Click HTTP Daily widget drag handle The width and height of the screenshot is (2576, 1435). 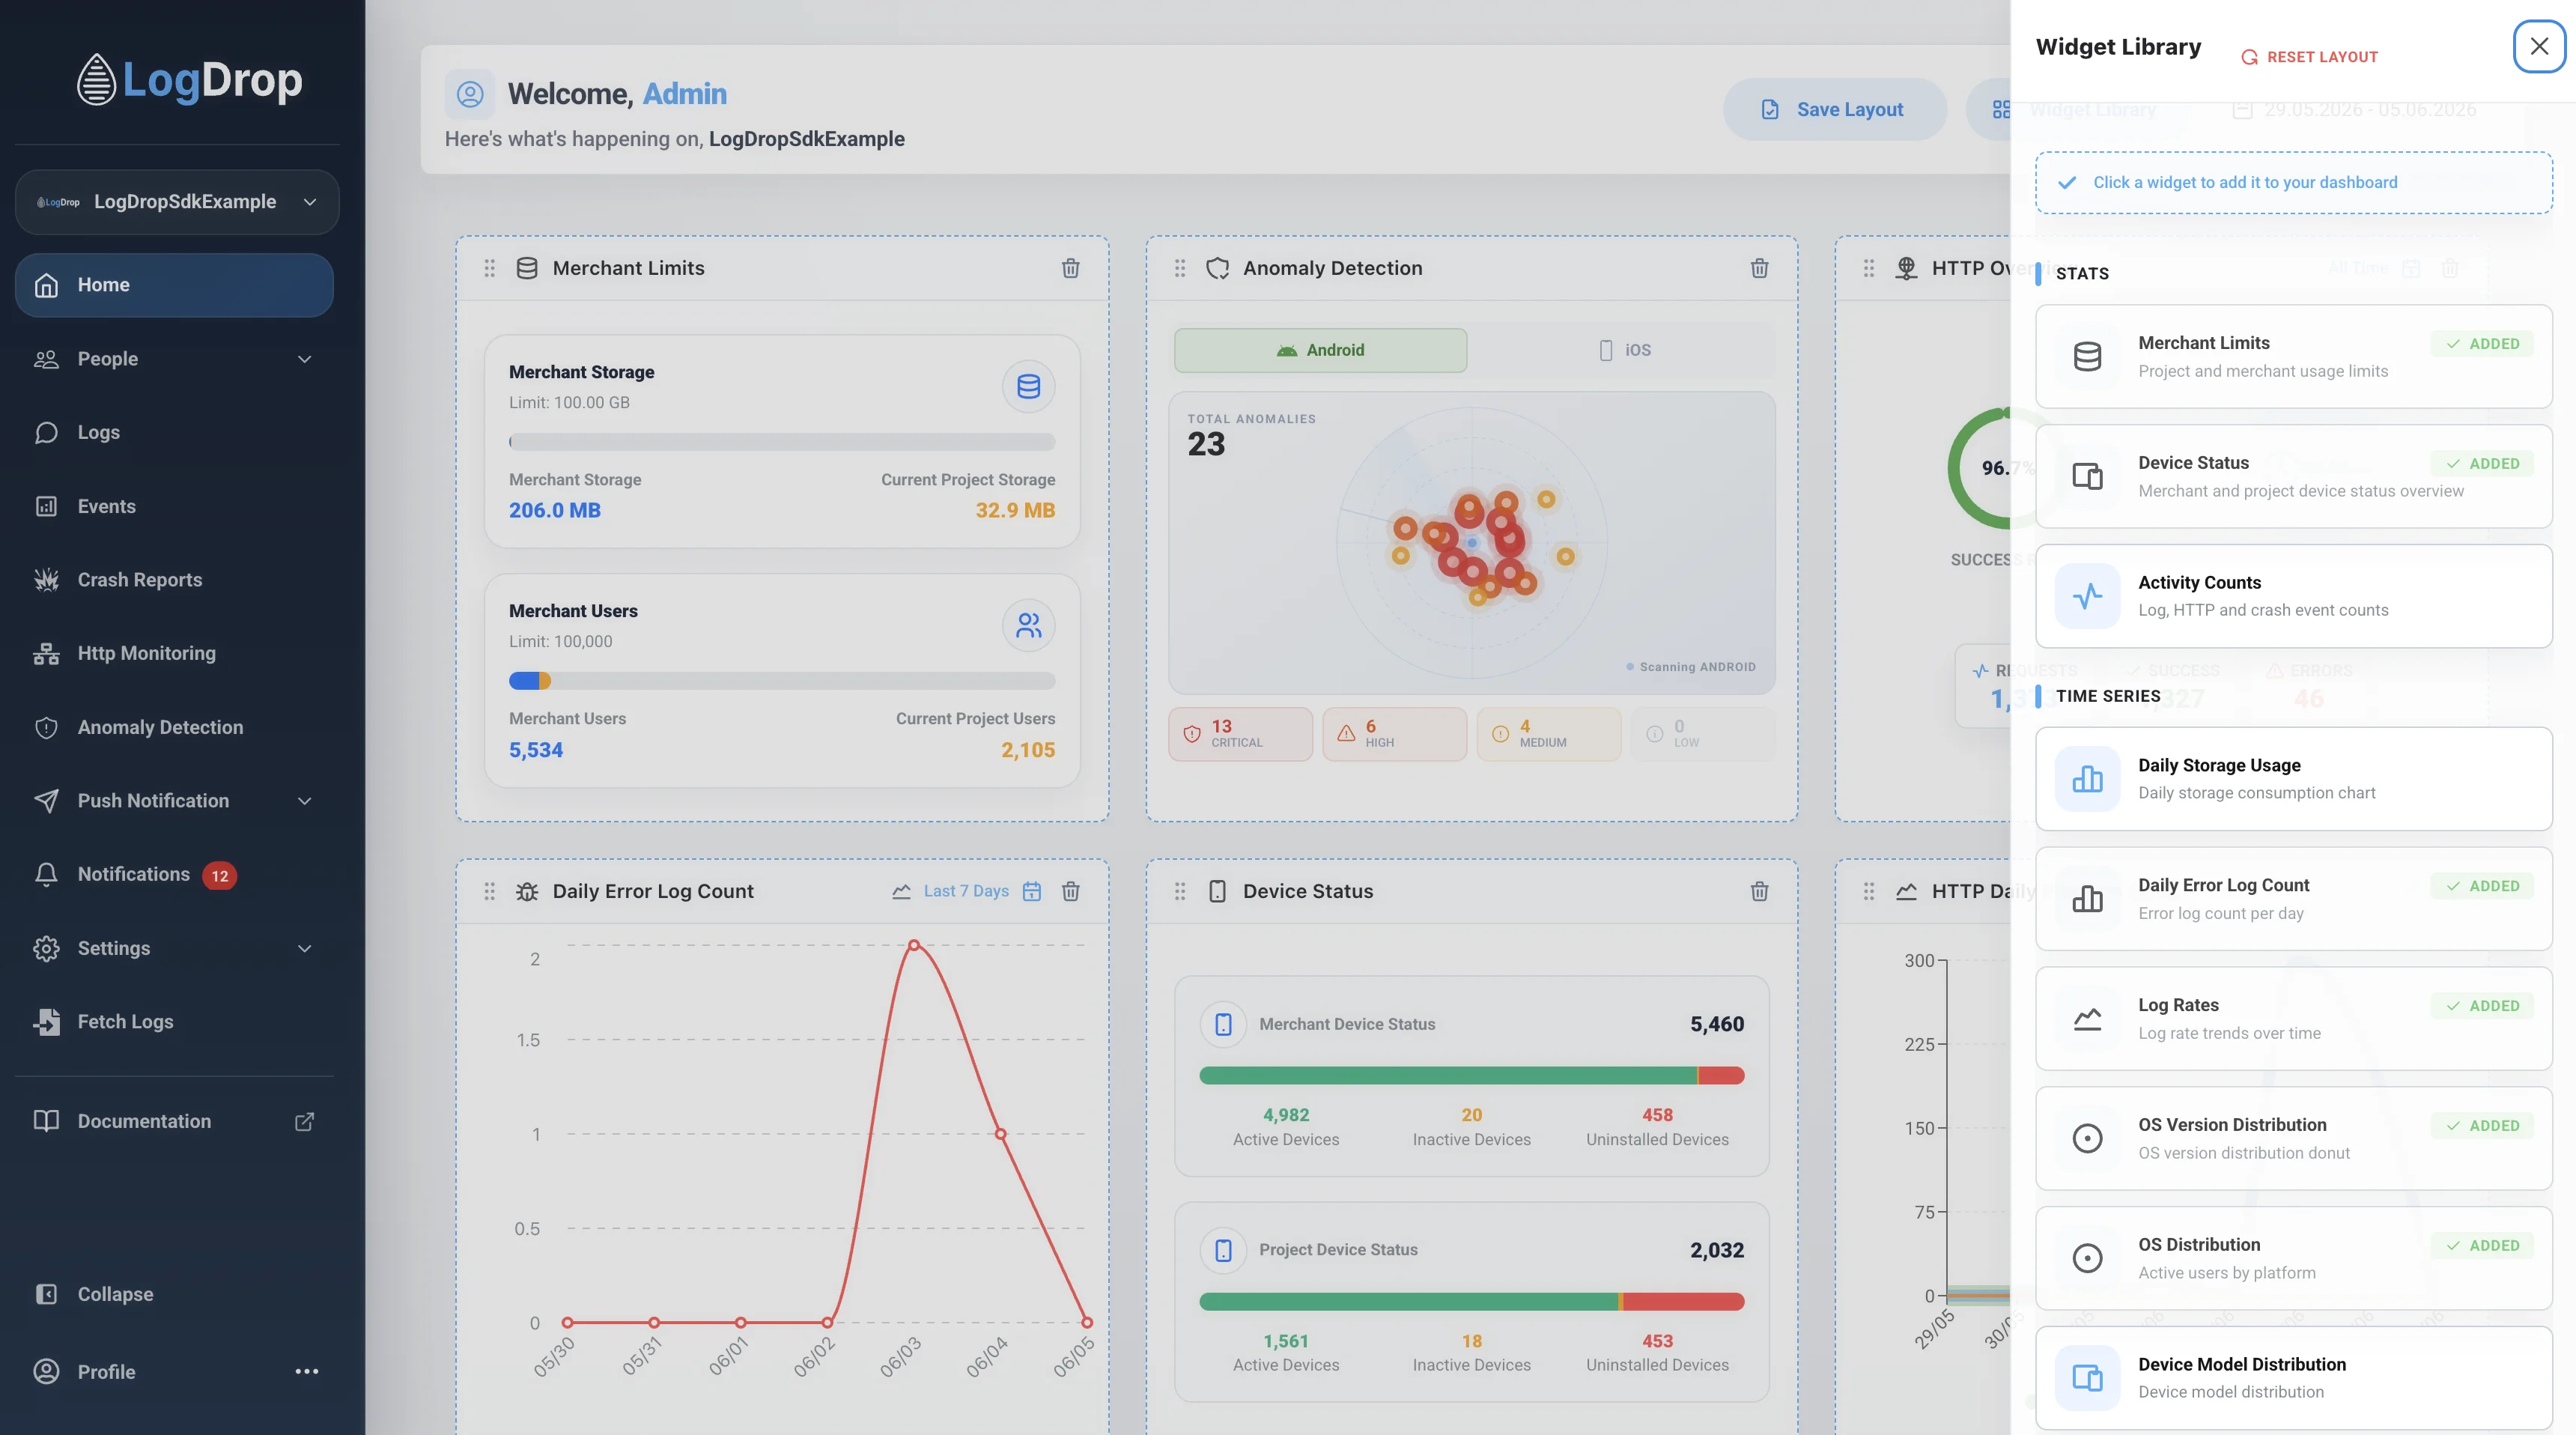coord(1868,891)
